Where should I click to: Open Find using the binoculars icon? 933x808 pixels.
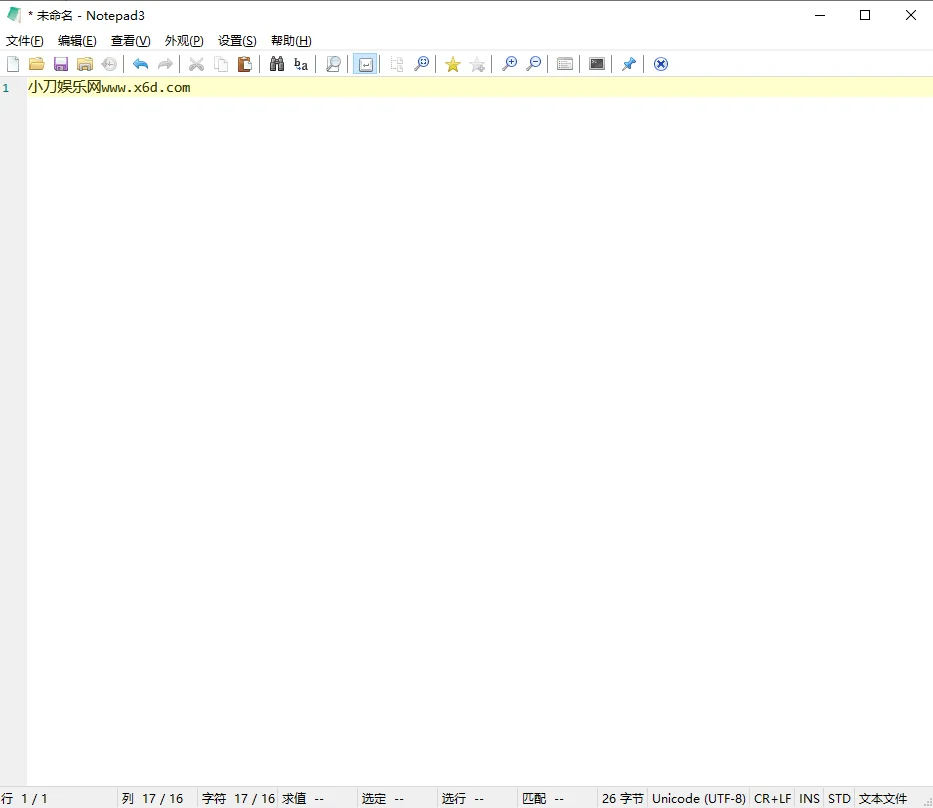[x=276, y=63]
